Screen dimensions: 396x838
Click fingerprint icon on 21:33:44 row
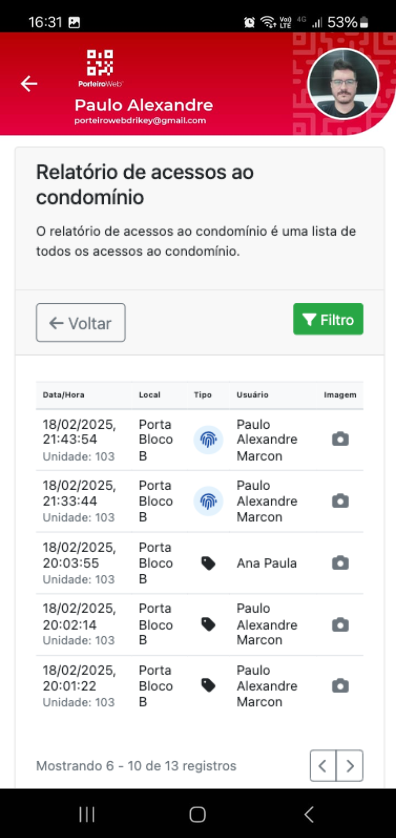(x=208, y=501)
